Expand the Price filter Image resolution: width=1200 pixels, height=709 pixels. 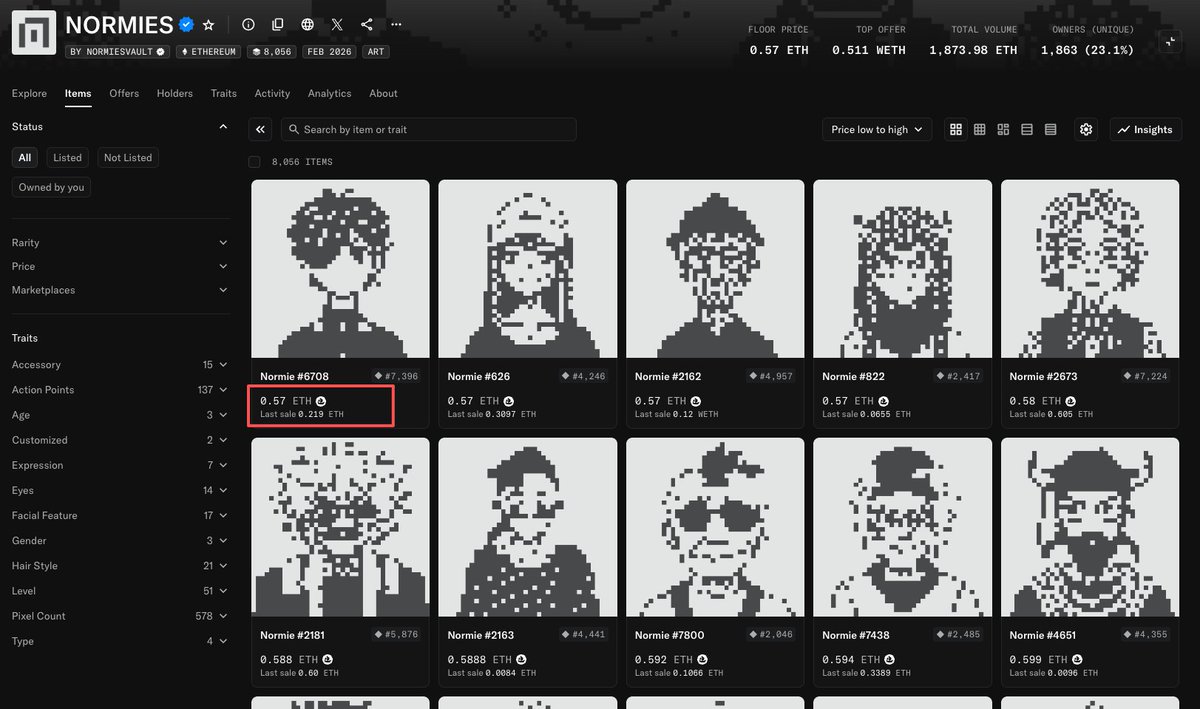120,266
